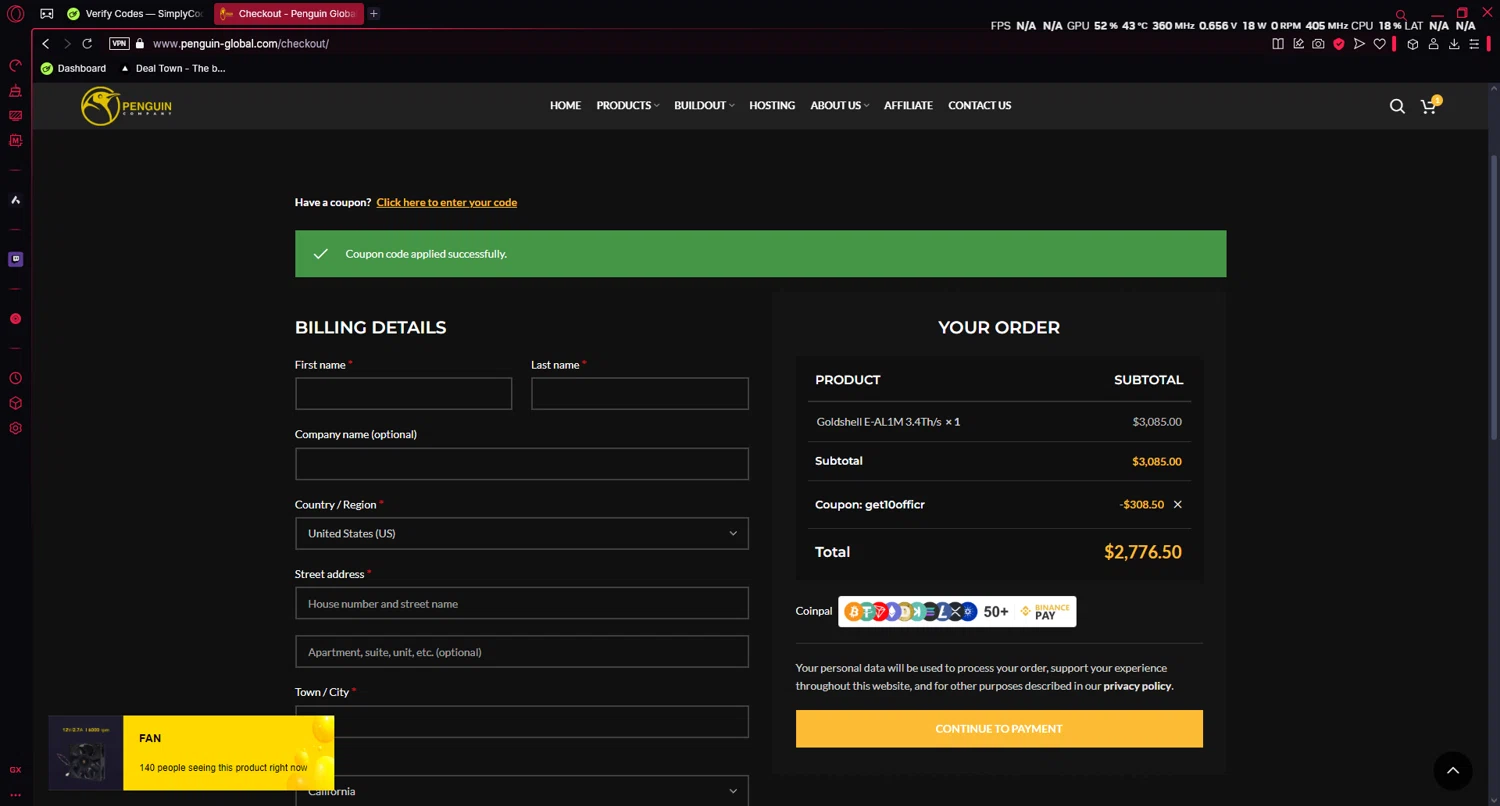
Task: Open the red record sidebar player icon
Action: click(15, 319)
